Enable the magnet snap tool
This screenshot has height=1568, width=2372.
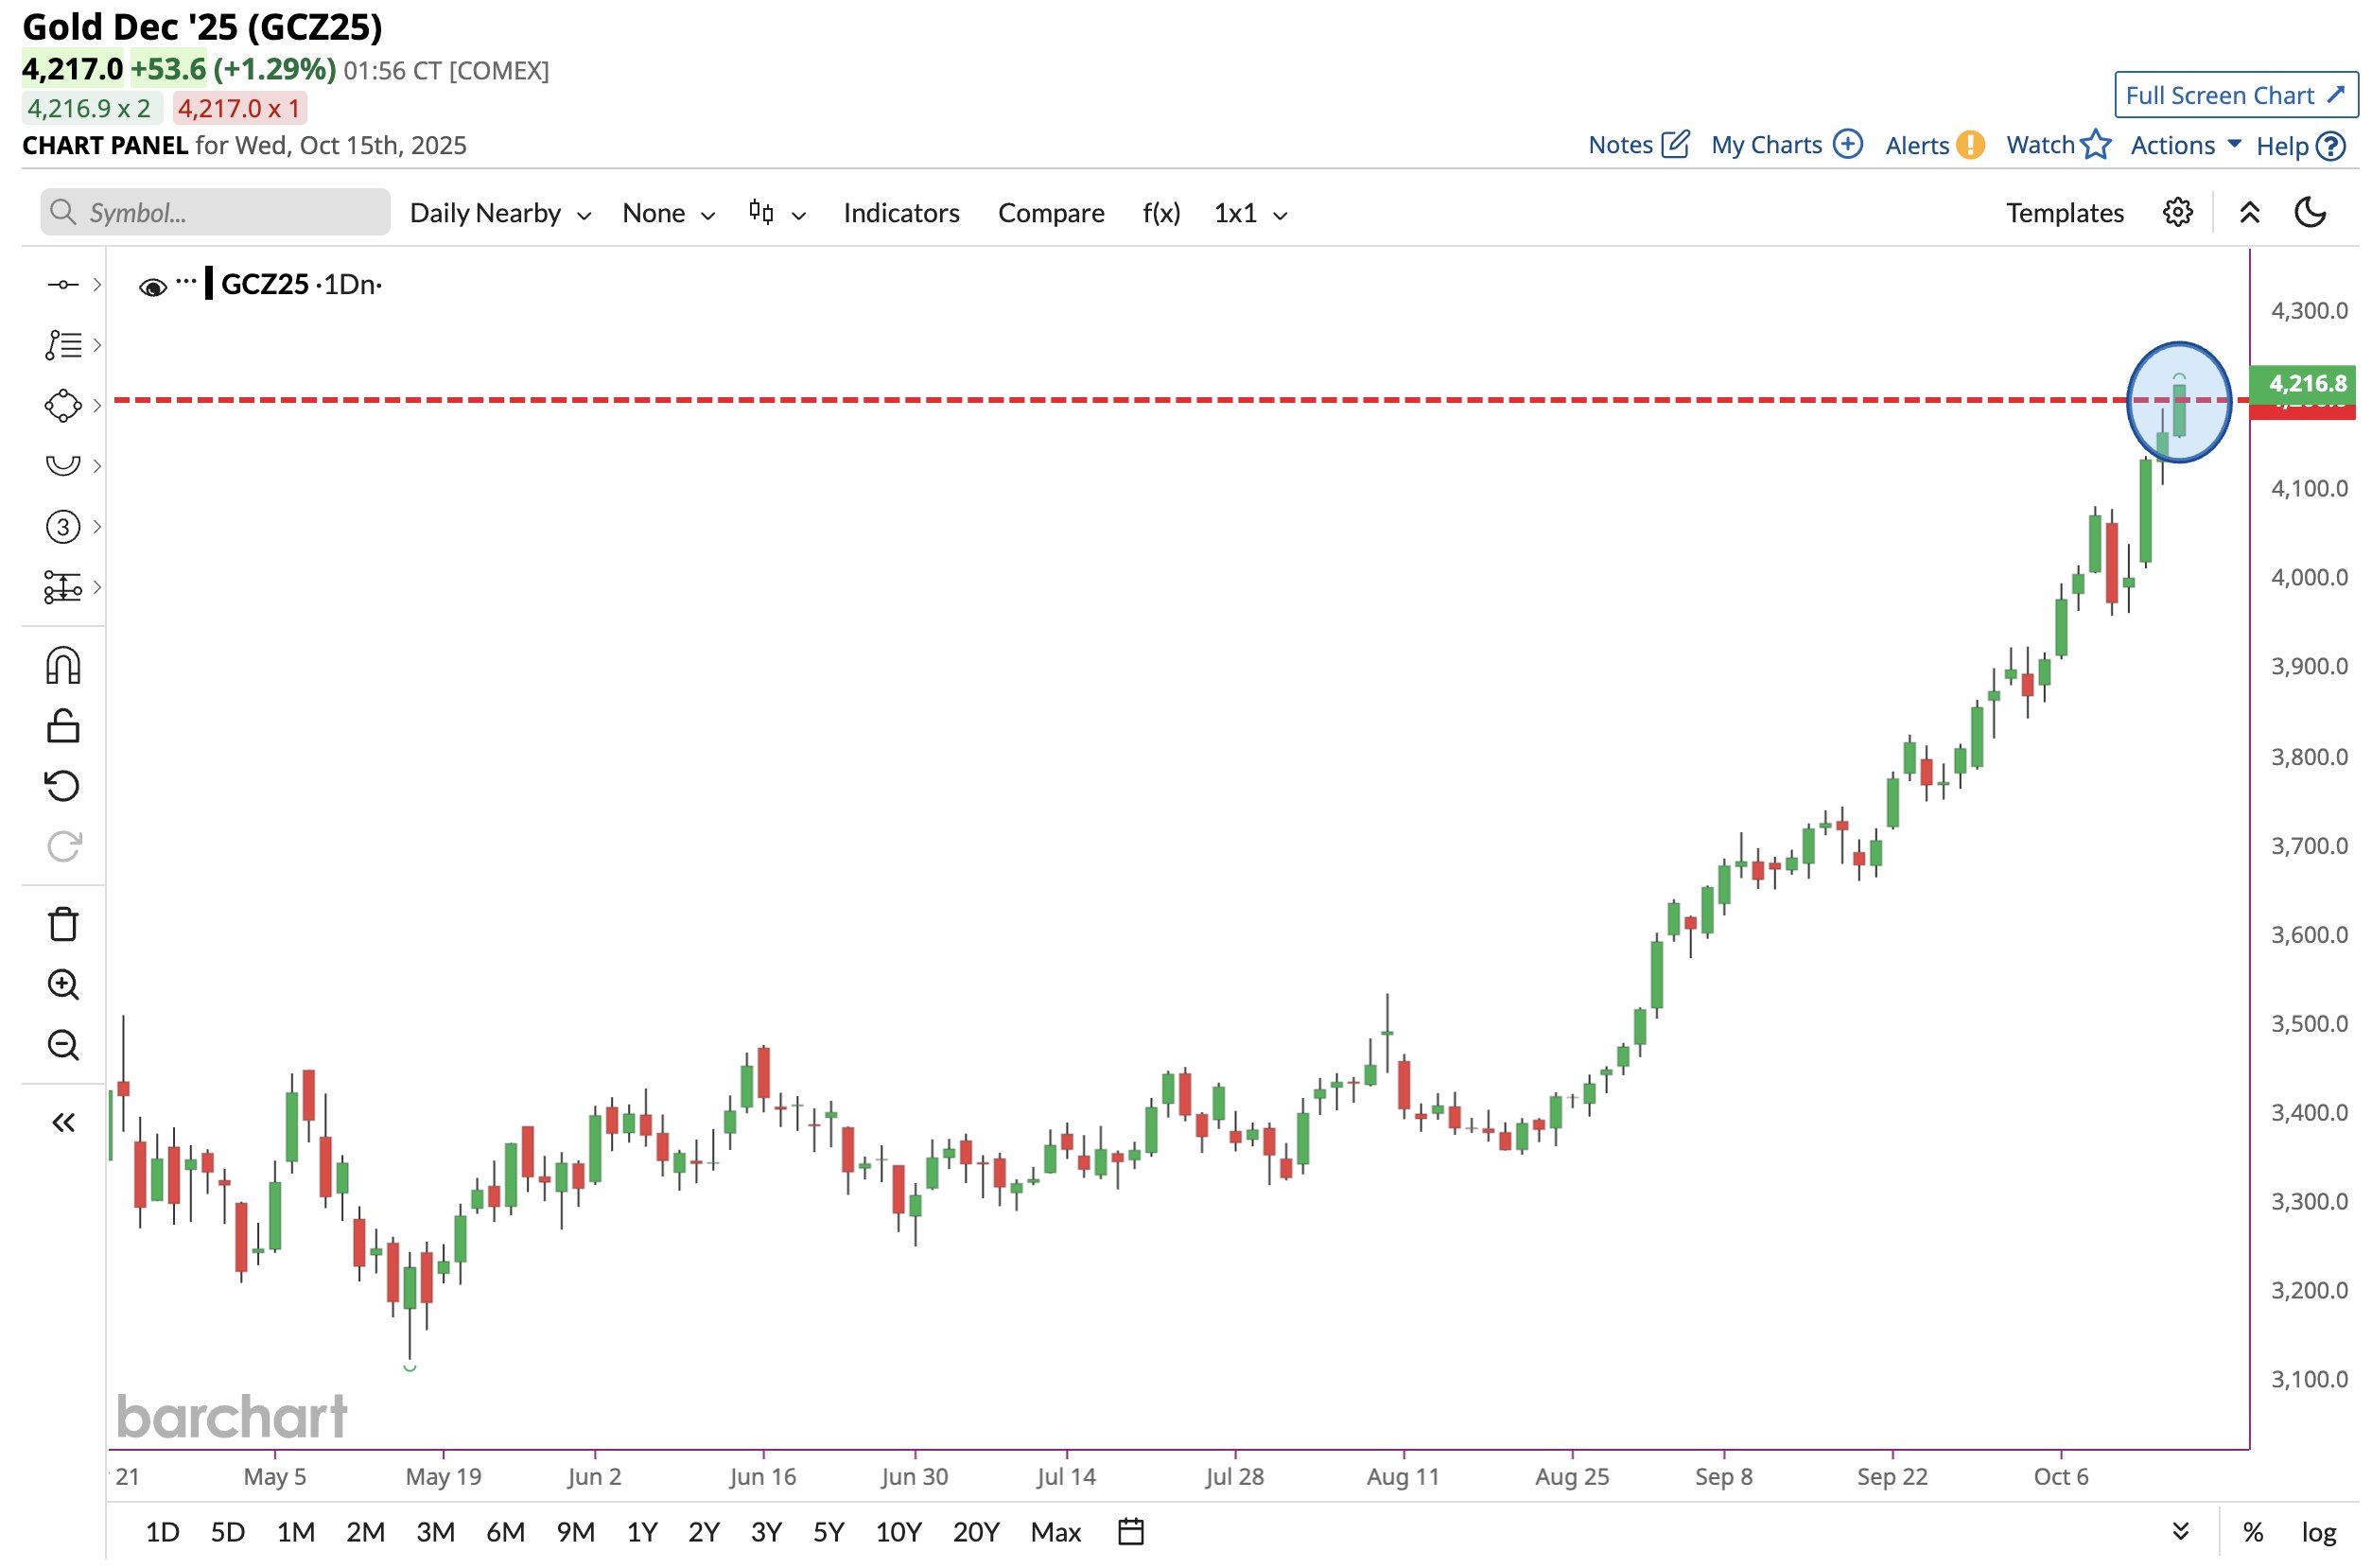pyautogui.click(x=63, y=666)
